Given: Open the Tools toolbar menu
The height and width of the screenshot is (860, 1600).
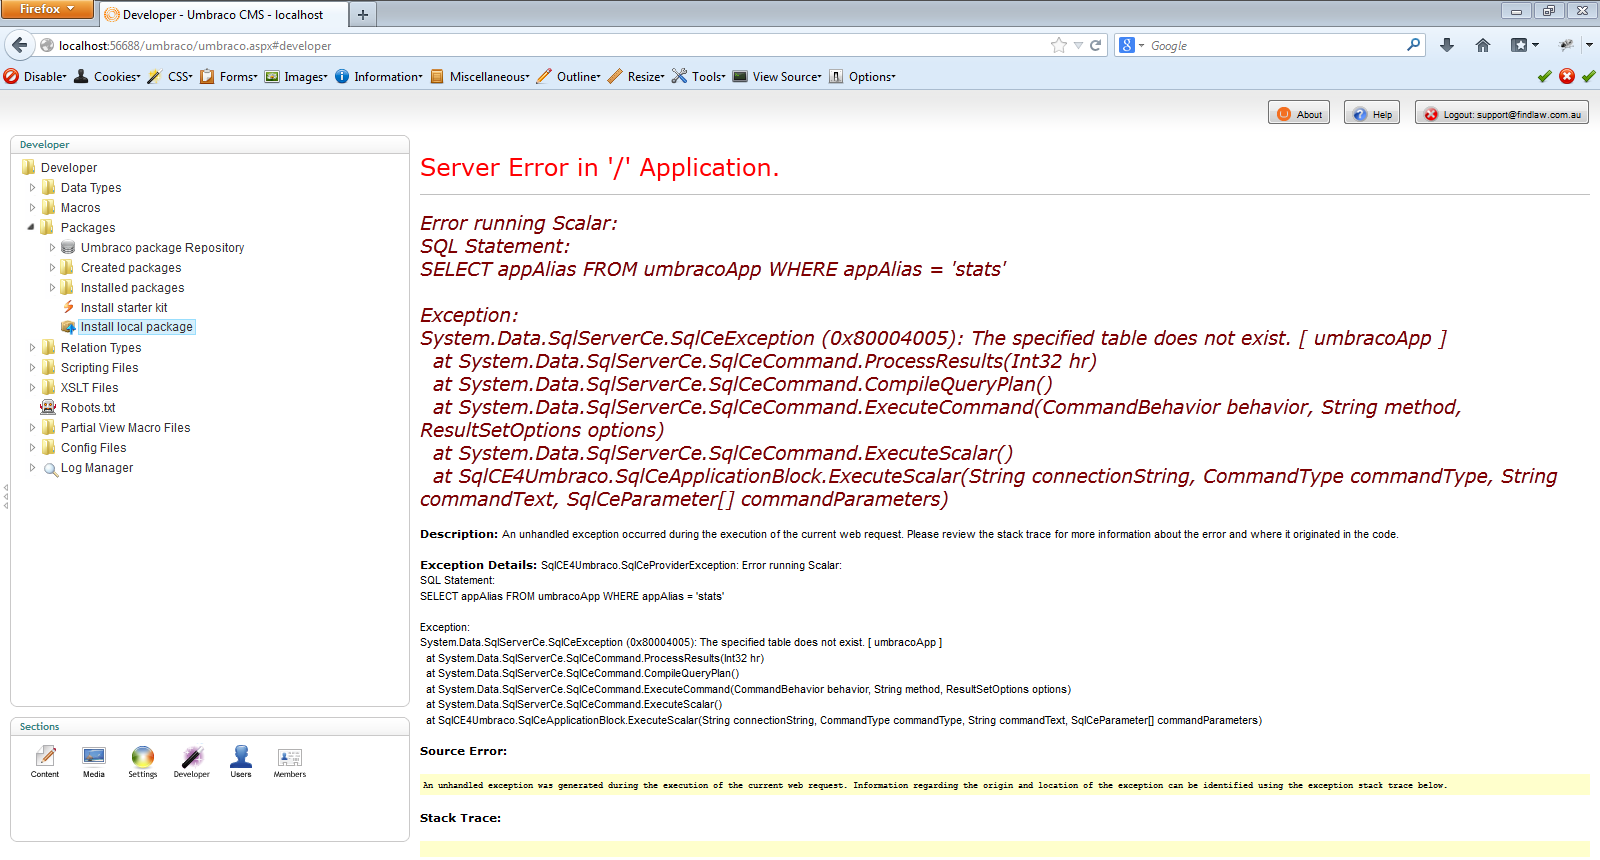Looking at the screenshot, I should [699, 76].
